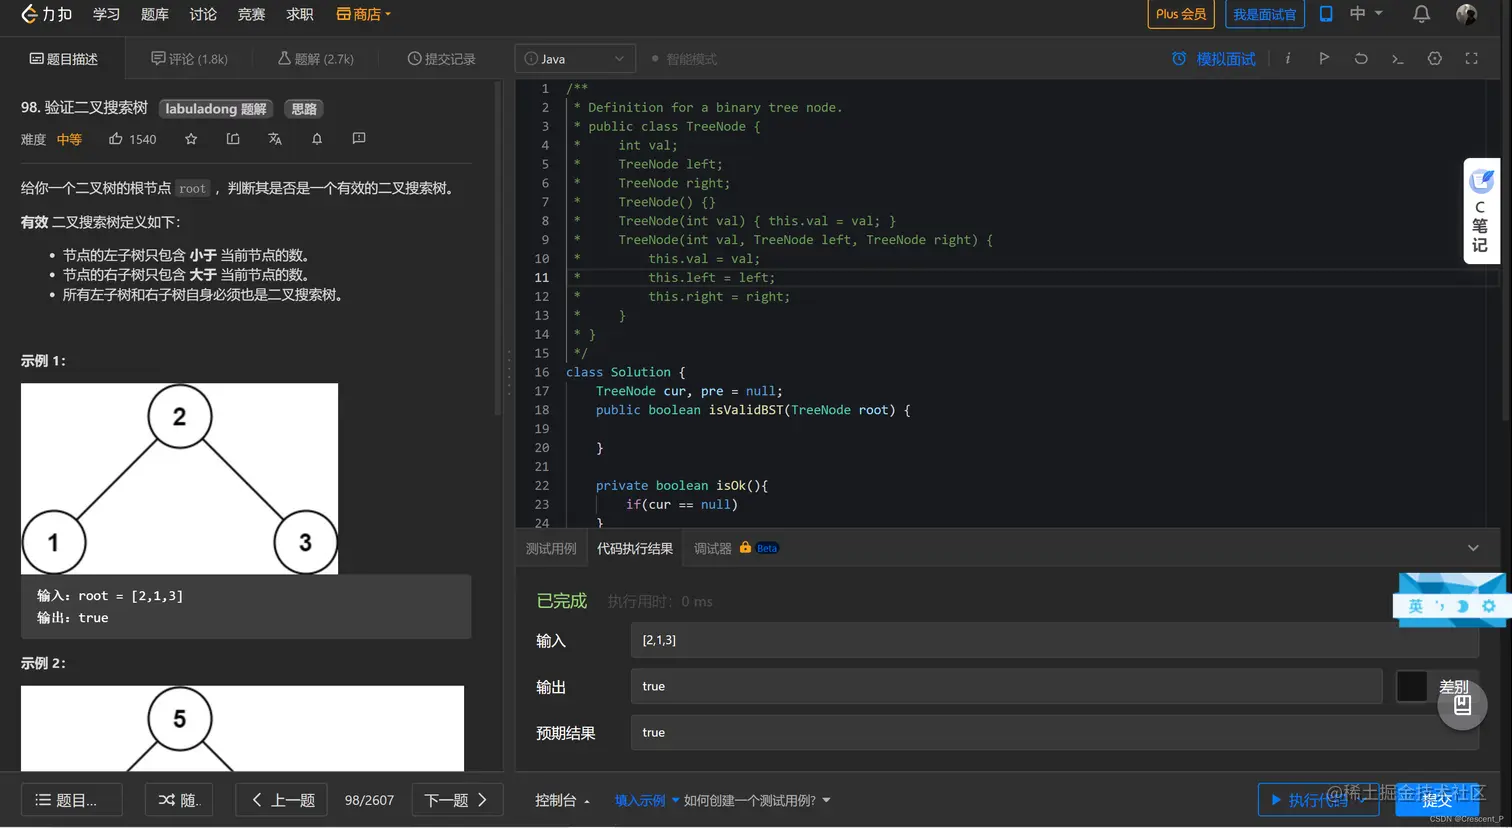Click the editor info icon
Viewport: 1512px width, 828px height.
pyautogui.click(x=1288, y=59)
